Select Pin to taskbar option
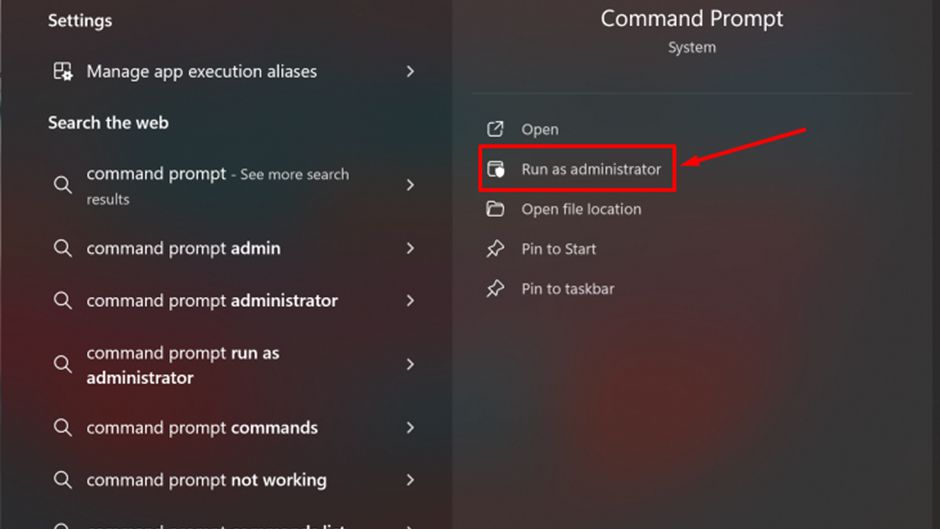Screen dimensions: 940x529 (x=567, y=289)
